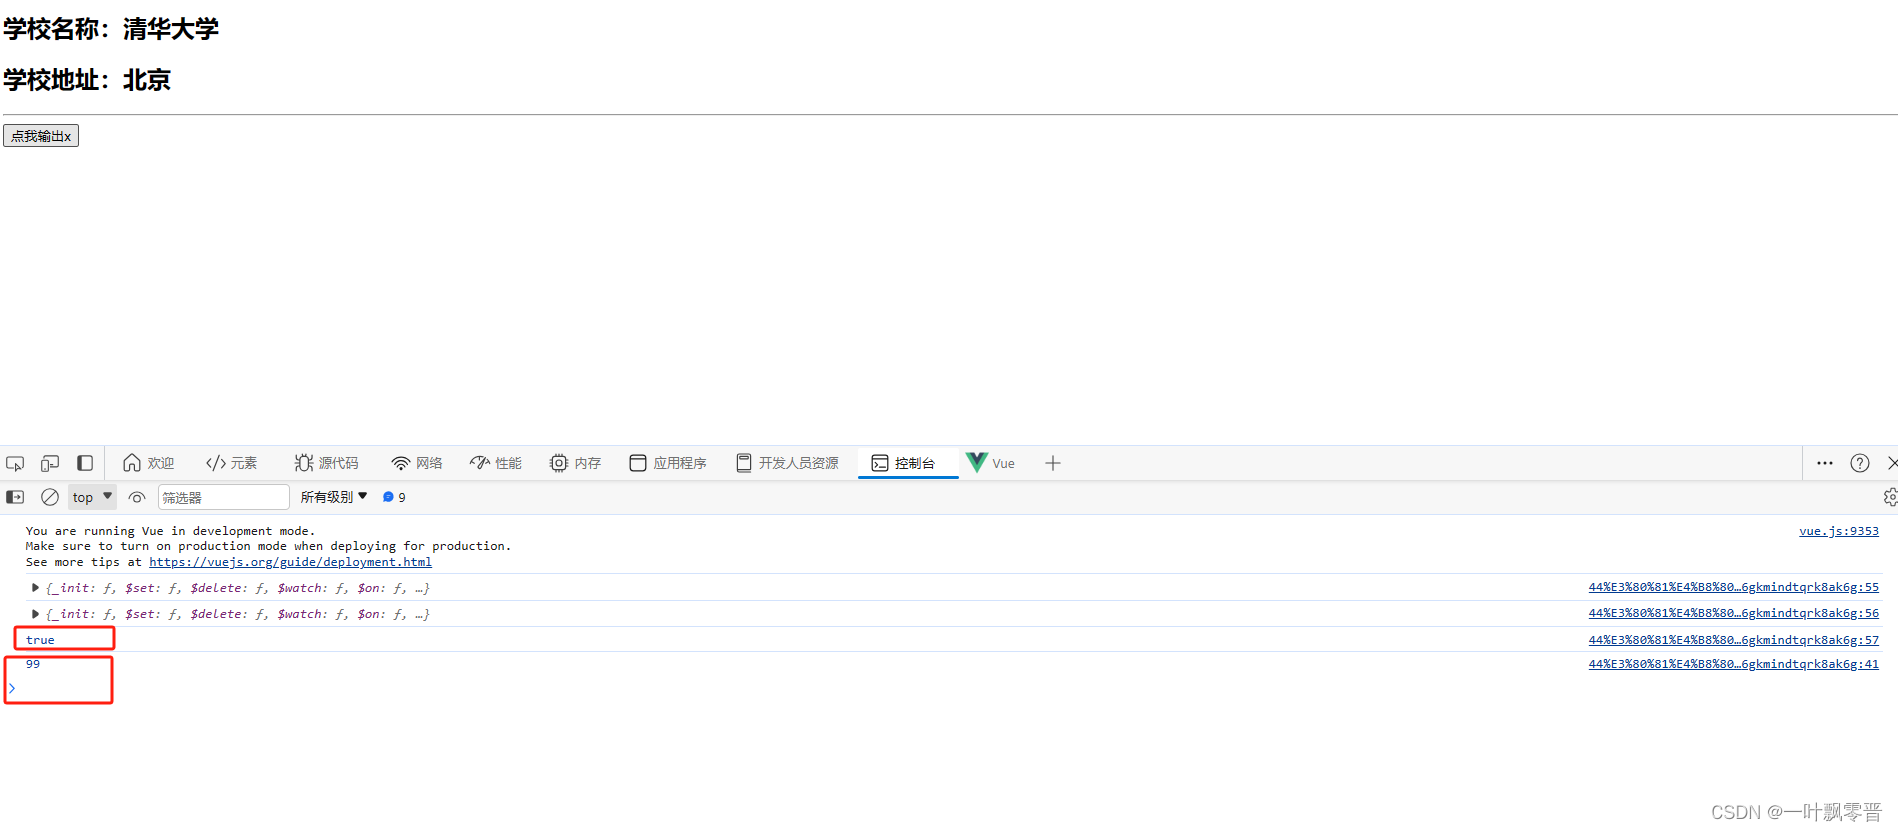1898x831 pixels.
Task: Open the 欢迎 welcome tab
Action: point(148,463)
